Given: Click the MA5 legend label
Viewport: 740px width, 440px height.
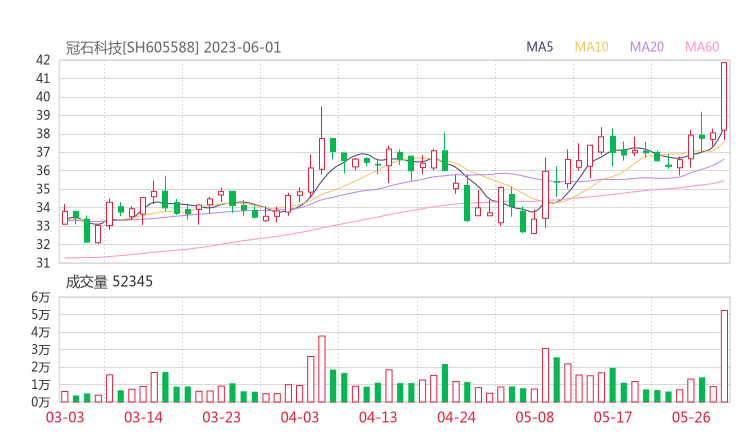Looking at the screenshot, I should tap(539, 47).
